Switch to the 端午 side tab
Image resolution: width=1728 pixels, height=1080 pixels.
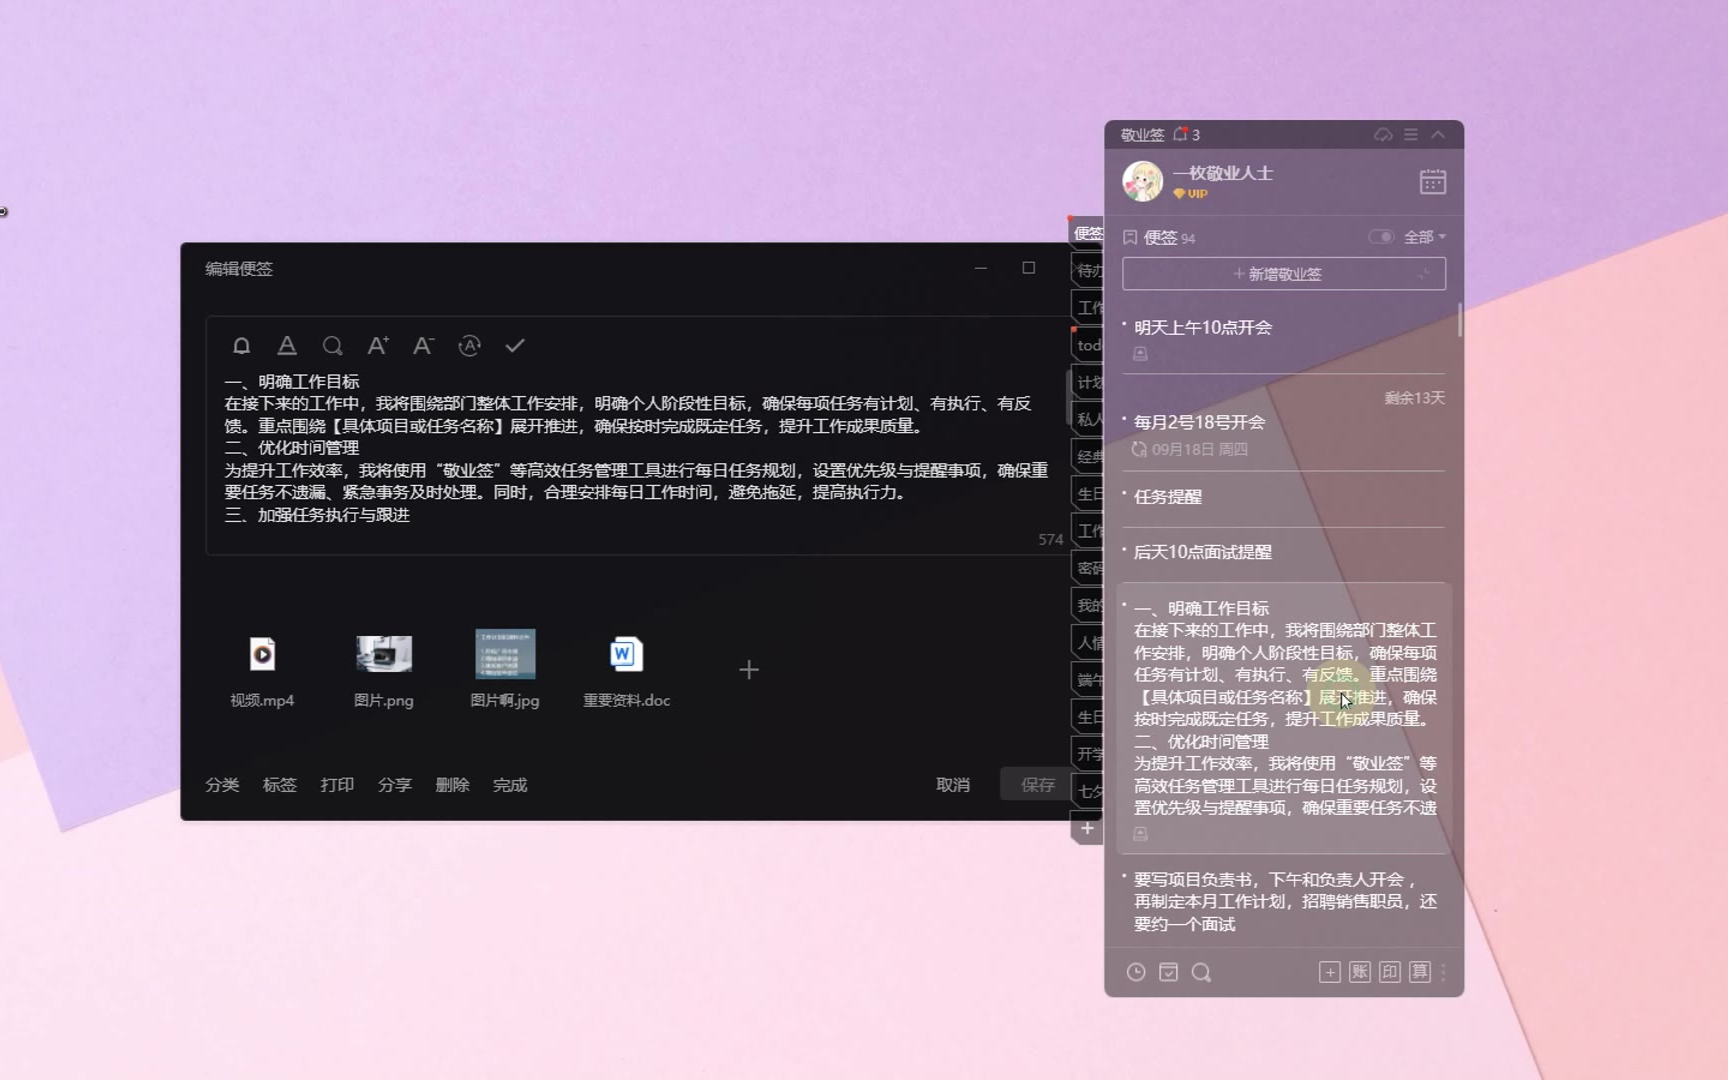pos(1087,680)
